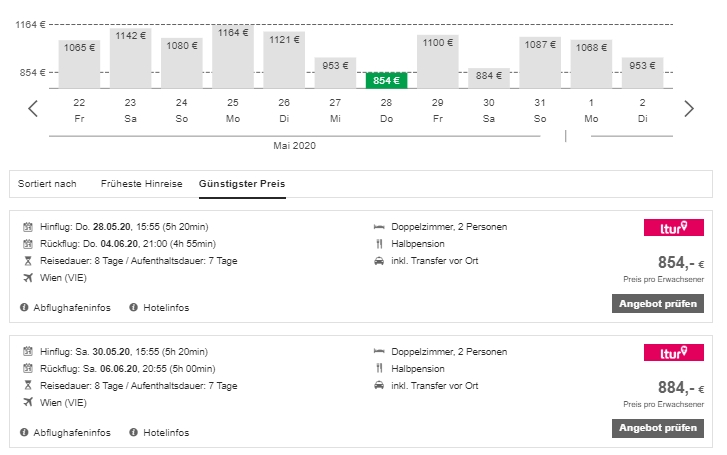Select the 1068 € bar on Monday 1
Image resolution: width=727 pixels, height=455 pixels.
tap(590, 64)
